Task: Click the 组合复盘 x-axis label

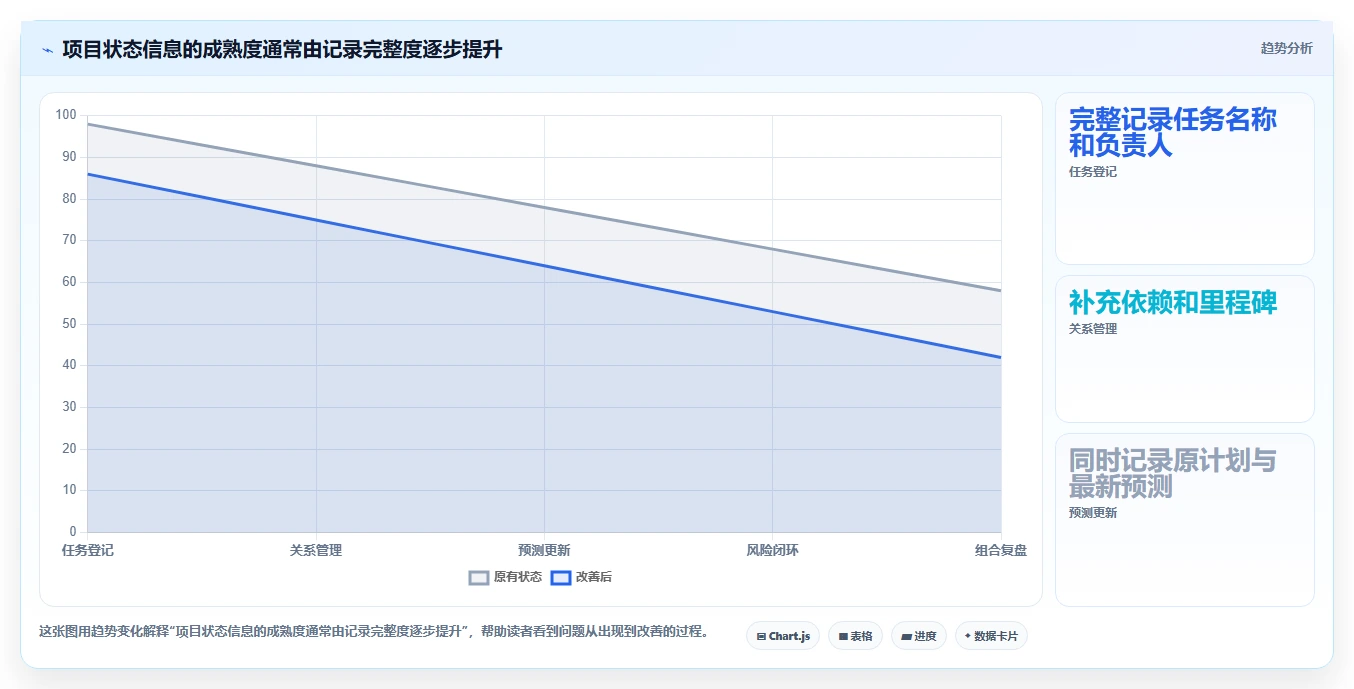Action: [1001, 550]
